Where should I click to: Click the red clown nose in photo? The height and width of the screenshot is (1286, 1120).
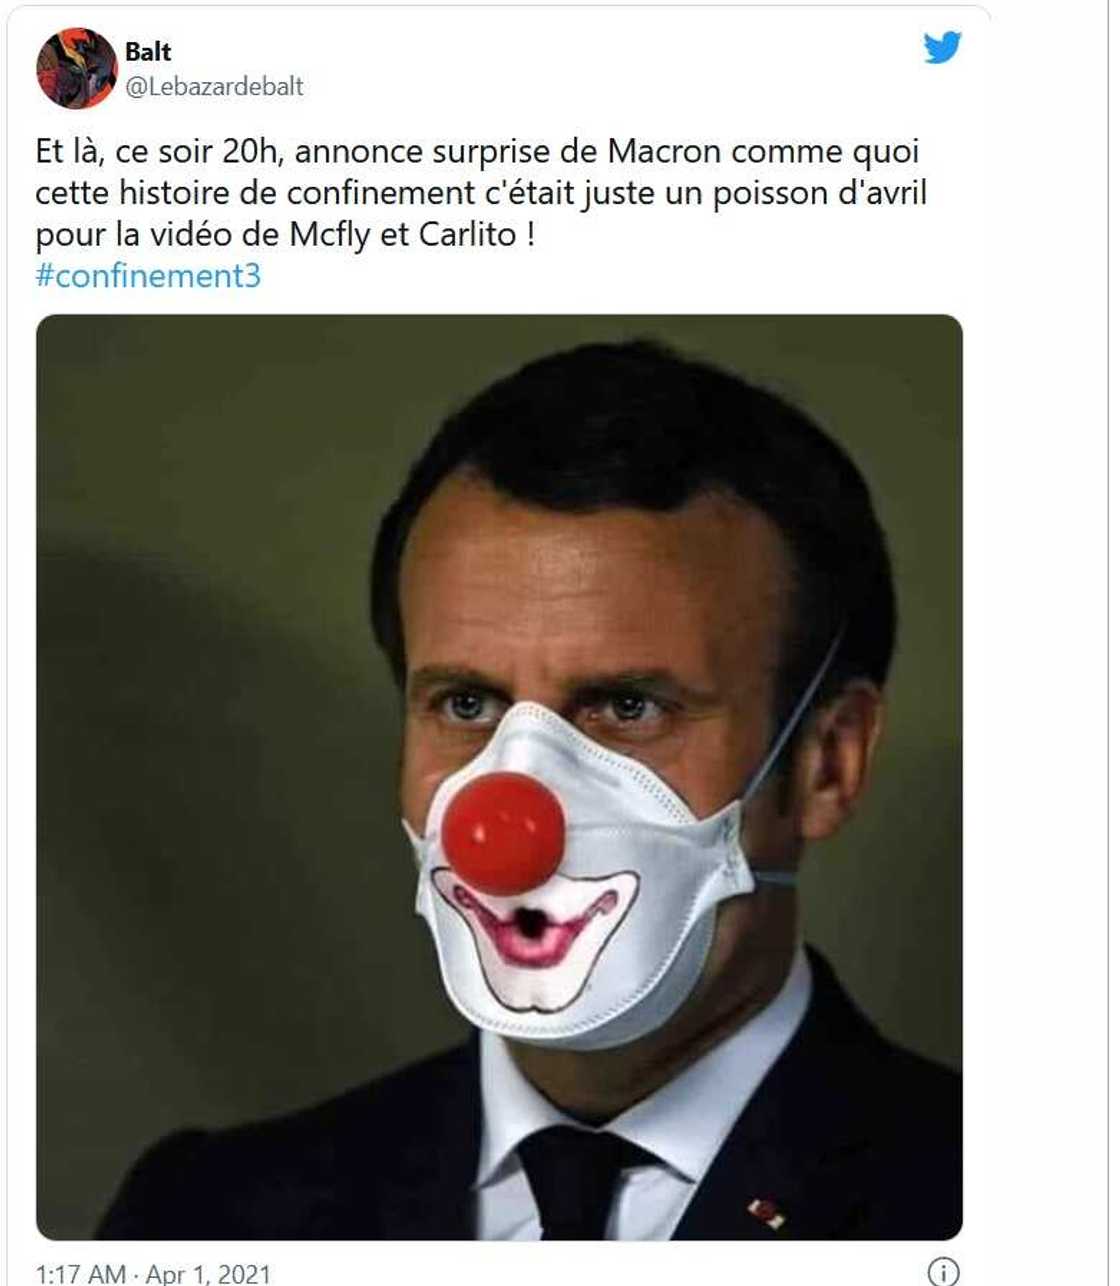click(x=503, y=833)
